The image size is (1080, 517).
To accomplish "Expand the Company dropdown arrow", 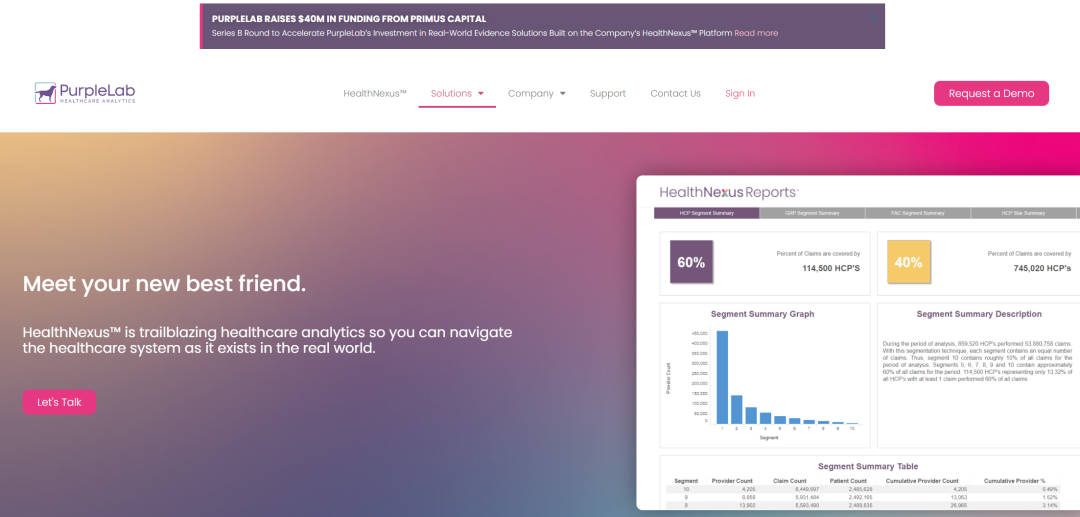I will [563, 94].
